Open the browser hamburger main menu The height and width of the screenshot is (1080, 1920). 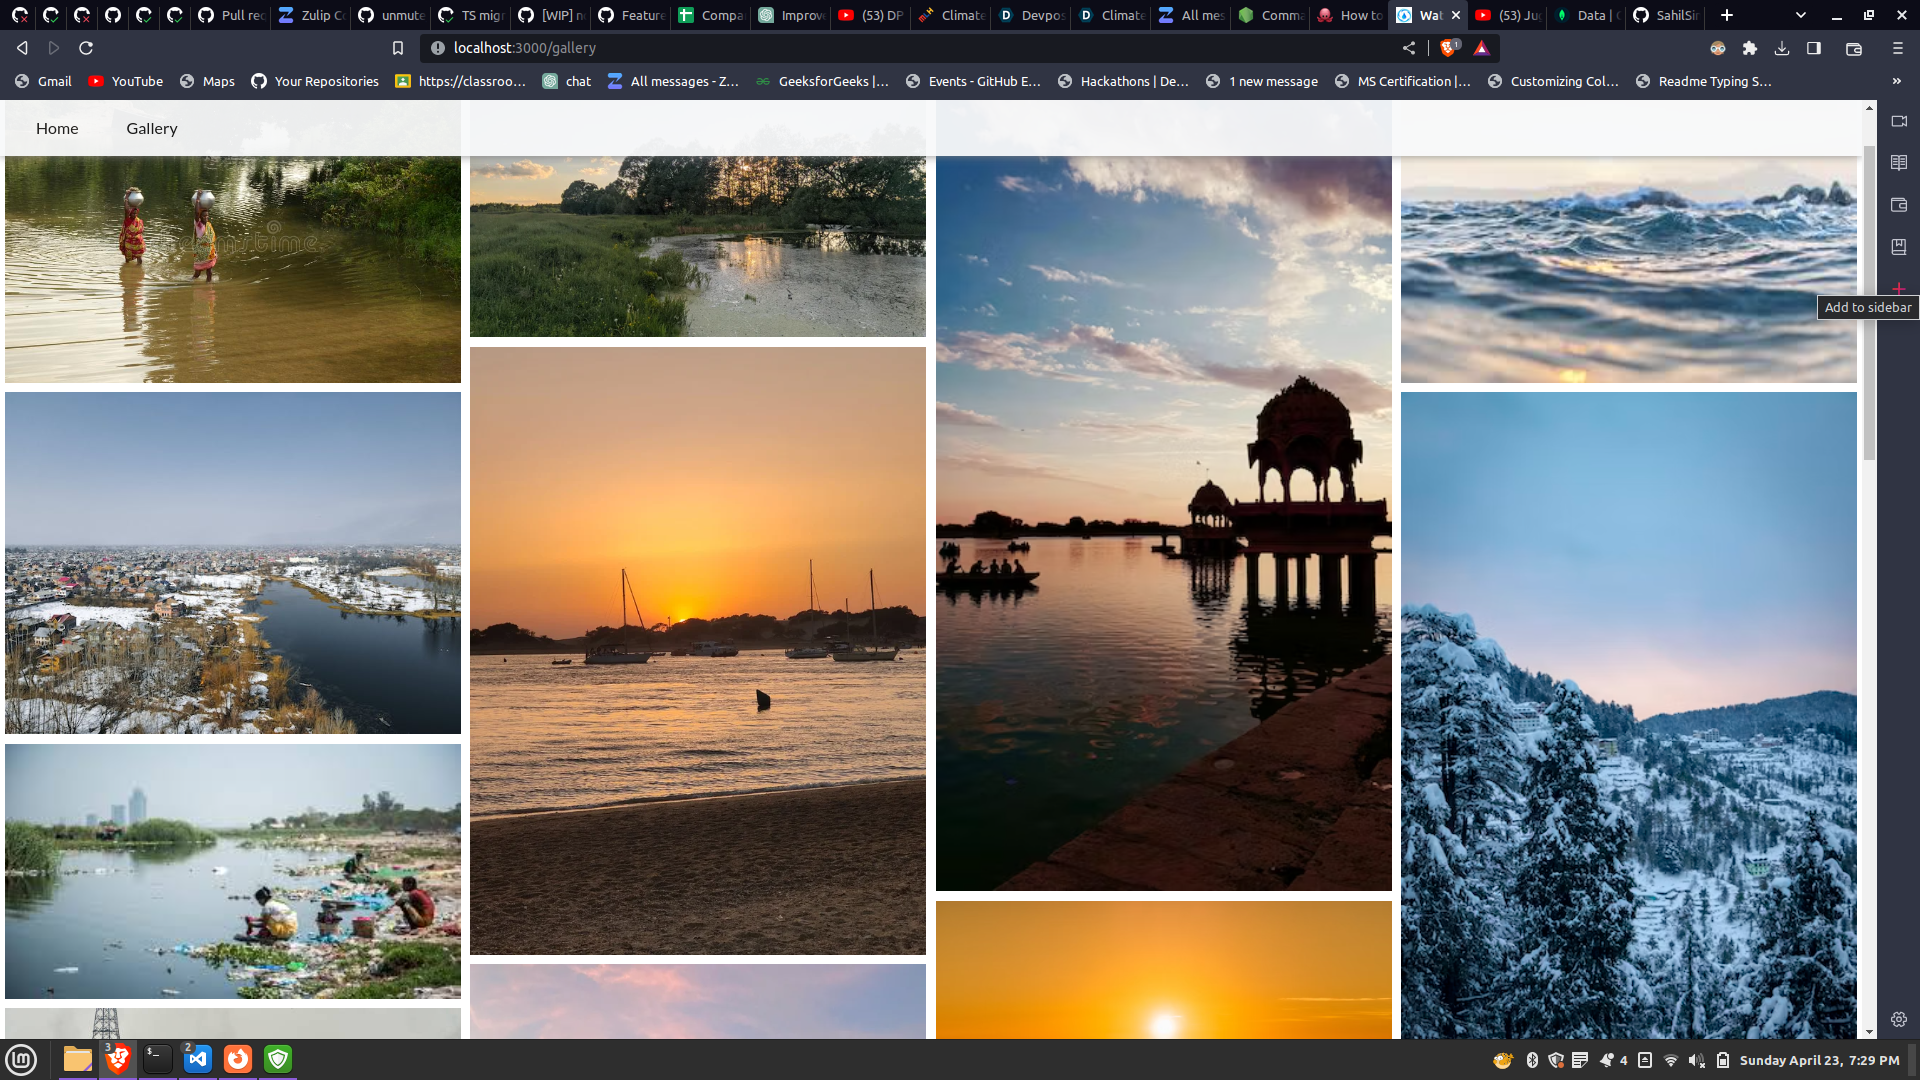[1898, 48]
